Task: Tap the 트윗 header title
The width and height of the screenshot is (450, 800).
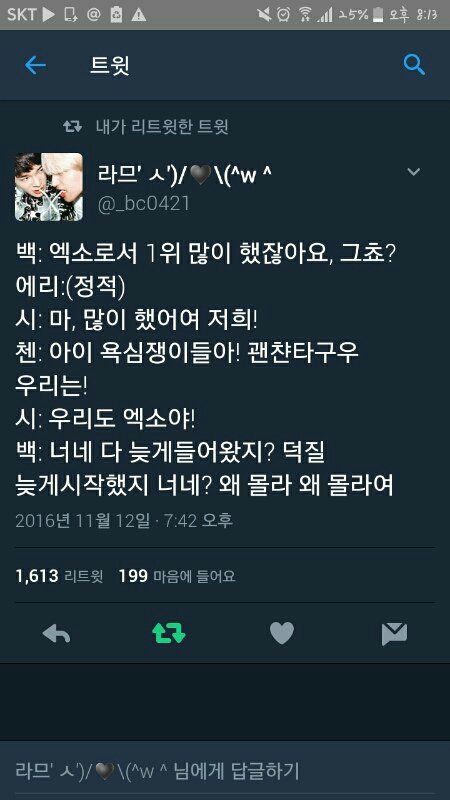Action: click(x=110, y=65)
